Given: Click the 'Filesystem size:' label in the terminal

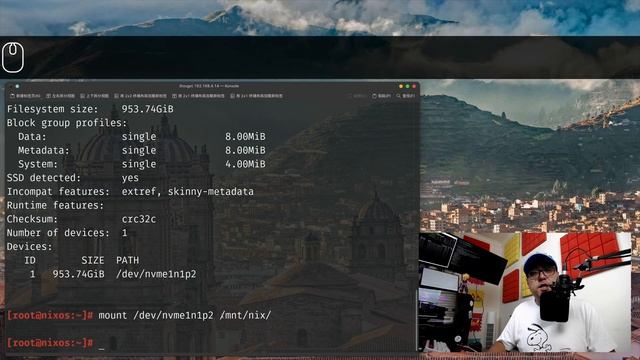Looking at the screenshot, I should pos(53,109).
